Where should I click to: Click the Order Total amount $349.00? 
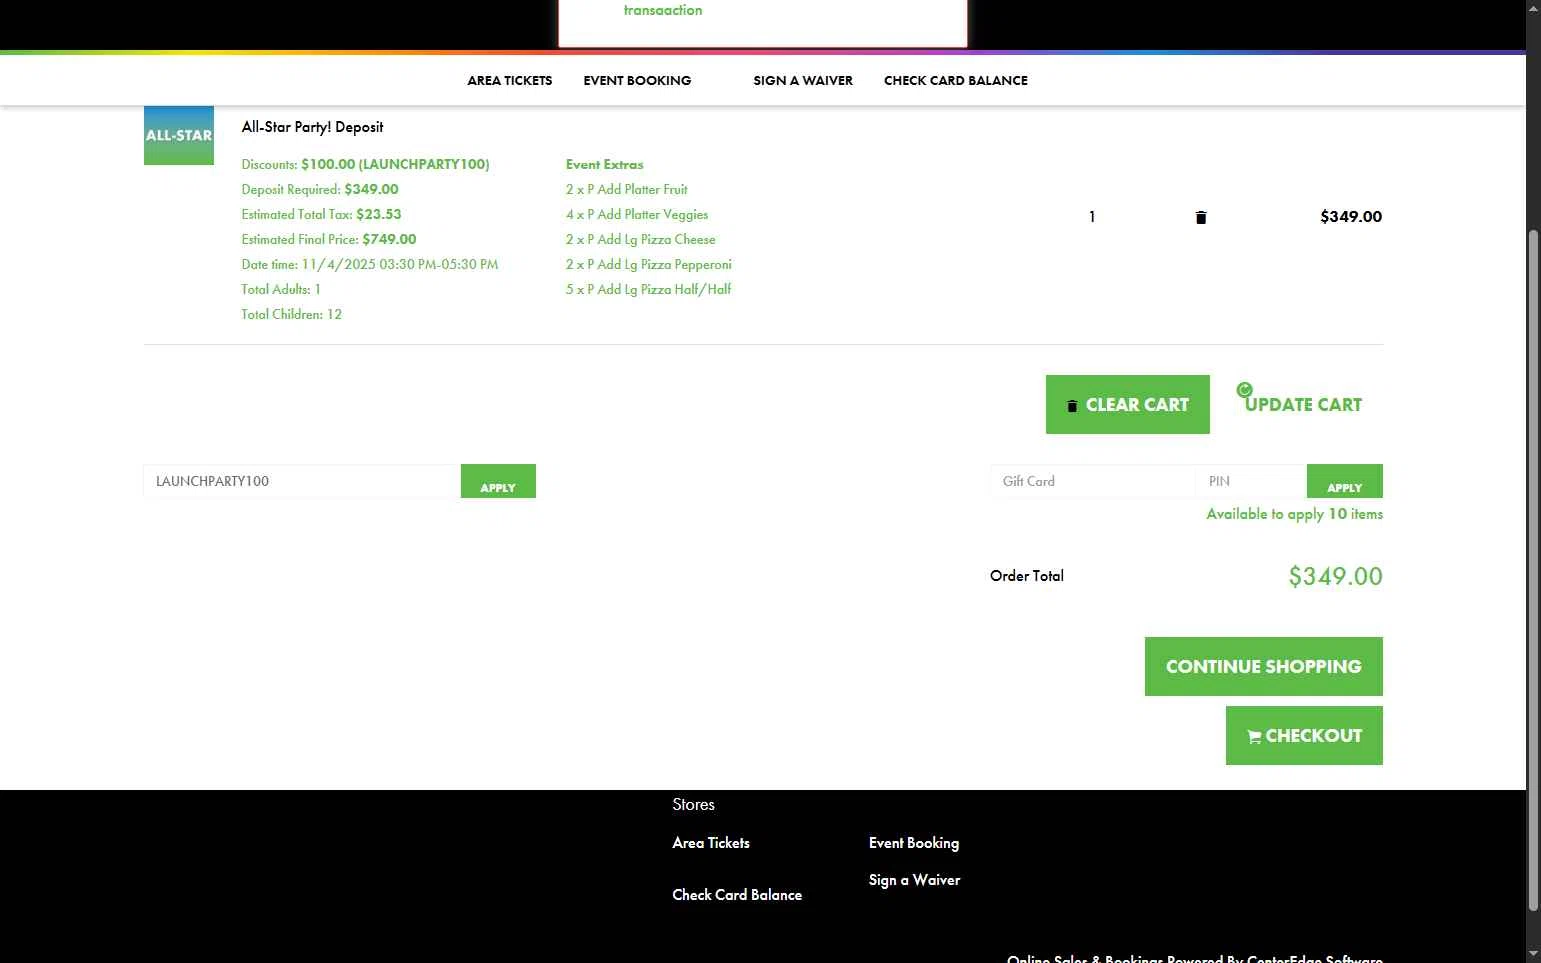coord(1335,576)
